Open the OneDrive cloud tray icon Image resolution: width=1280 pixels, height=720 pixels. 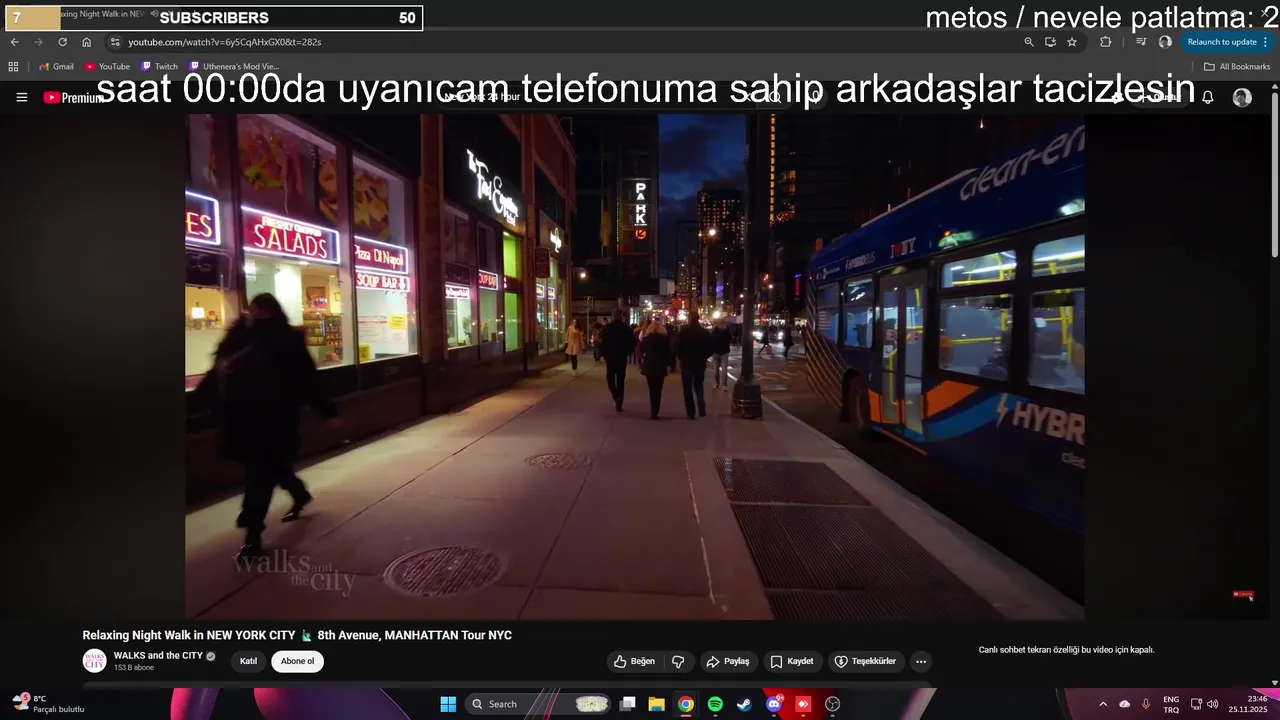click(x=1124, y=704)
